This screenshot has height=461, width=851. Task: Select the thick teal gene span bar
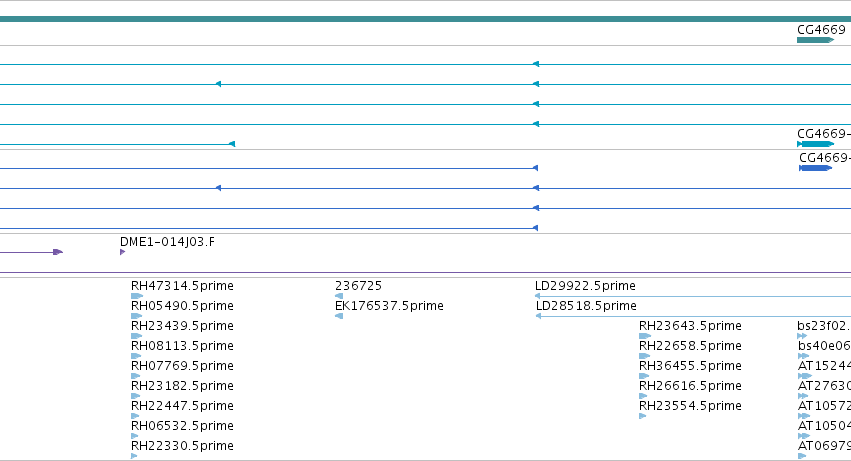(426, 19)
